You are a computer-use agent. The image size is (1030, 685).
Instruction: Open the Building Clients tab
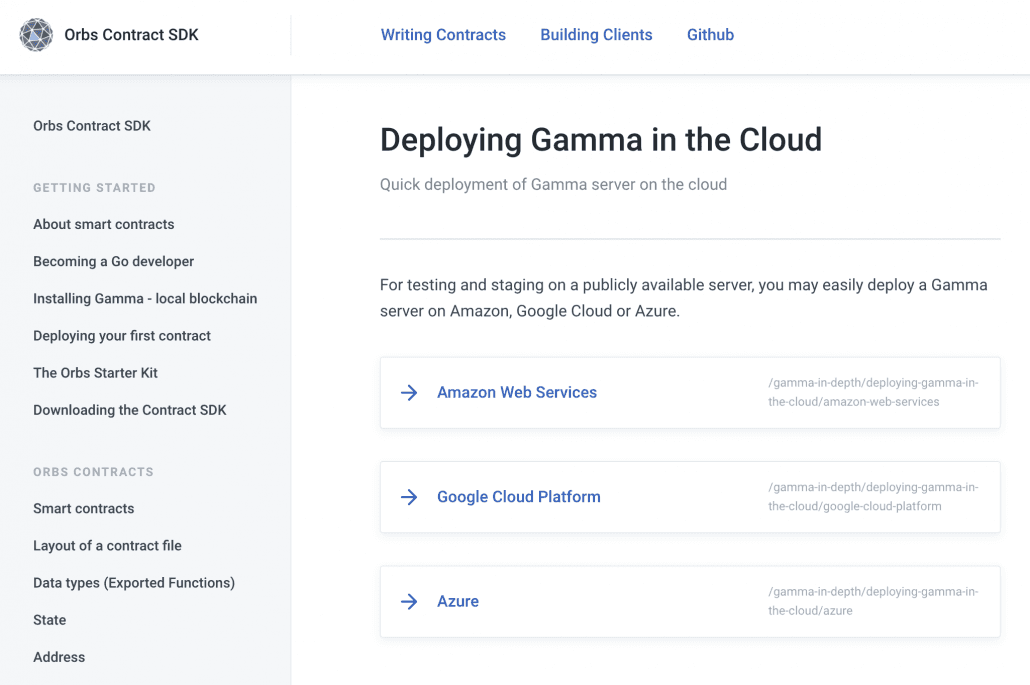pos(596,35)
